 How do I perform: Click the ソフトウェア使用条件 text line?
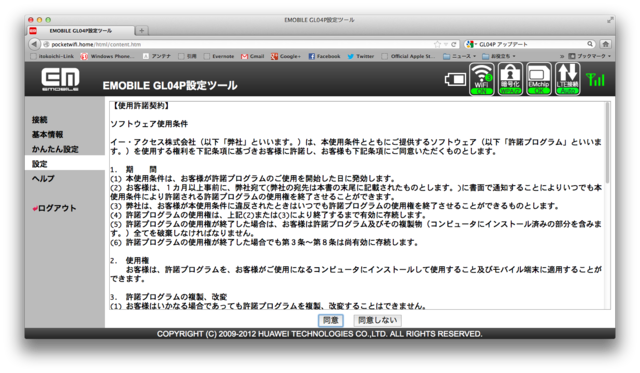click(x=149, y=124)
